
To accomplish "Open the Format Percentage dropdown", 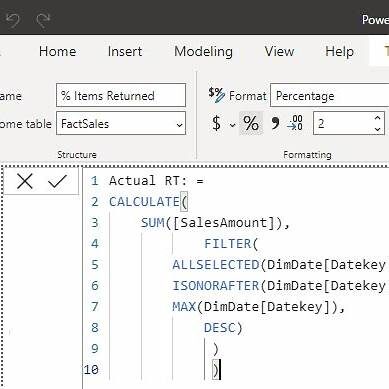I will (x=329, y=95).
